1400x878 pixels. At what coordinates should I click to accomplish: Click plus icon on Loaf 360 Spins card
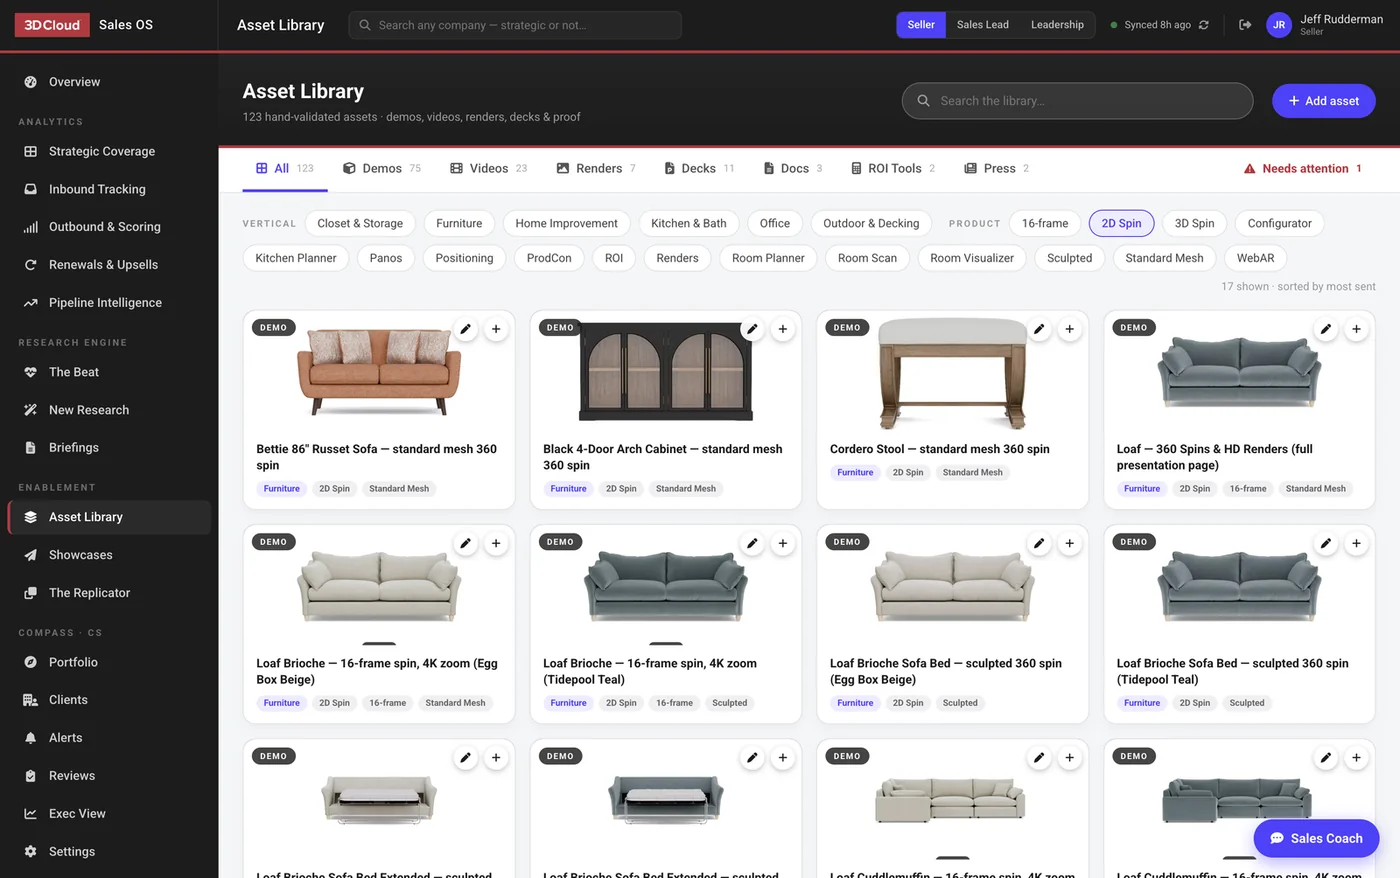click(x=1357, y=329)
